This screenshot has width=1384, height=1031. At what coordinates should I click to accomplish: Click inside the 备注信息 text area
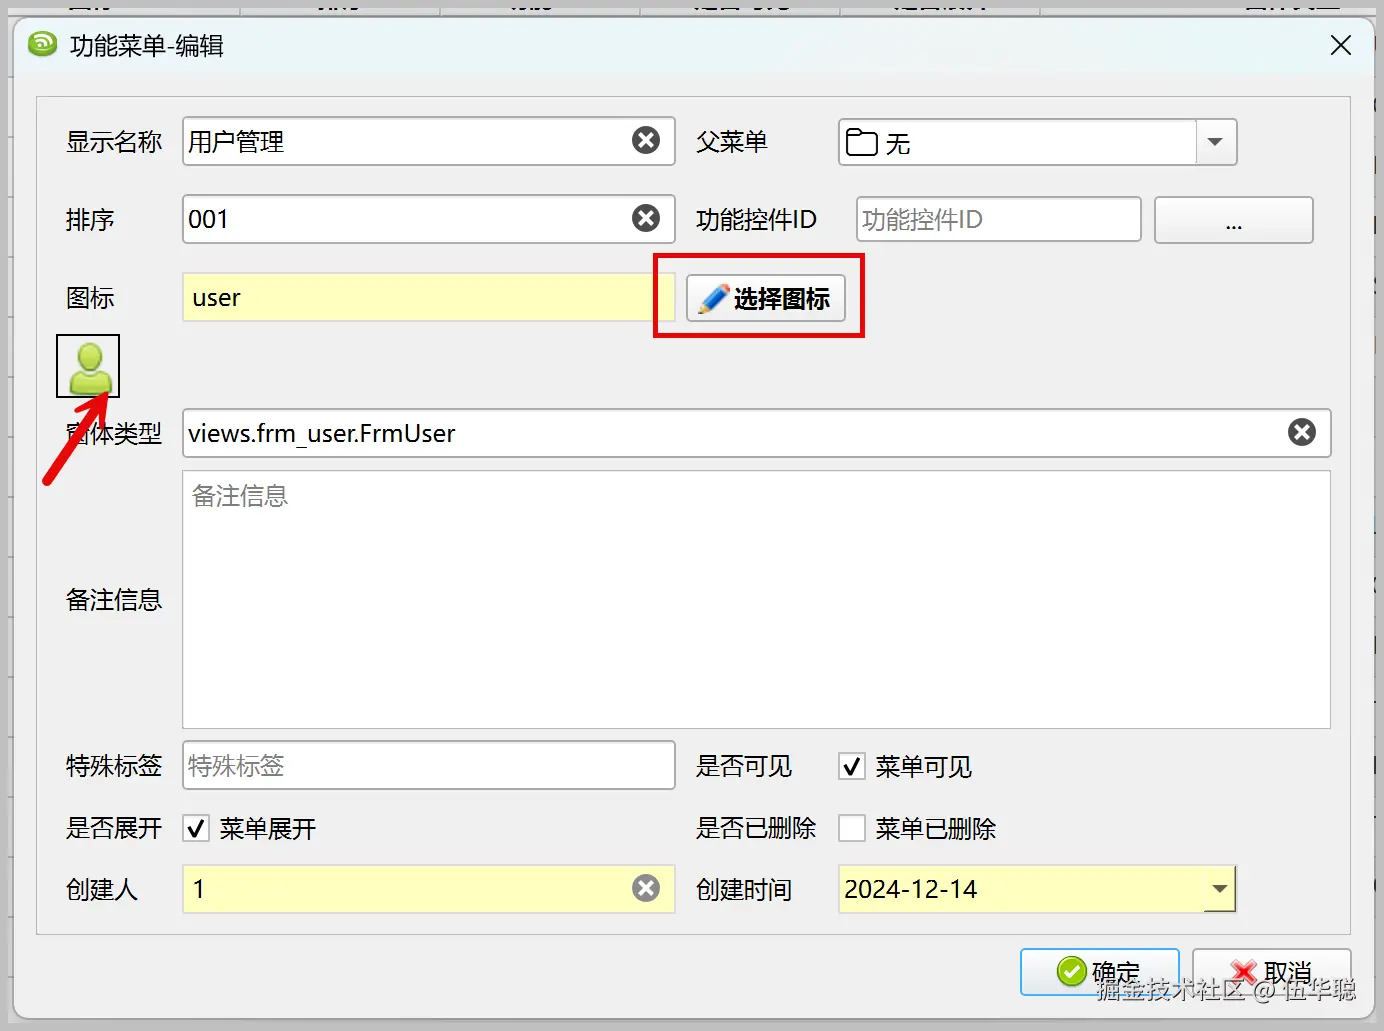[x=757, y=600]
